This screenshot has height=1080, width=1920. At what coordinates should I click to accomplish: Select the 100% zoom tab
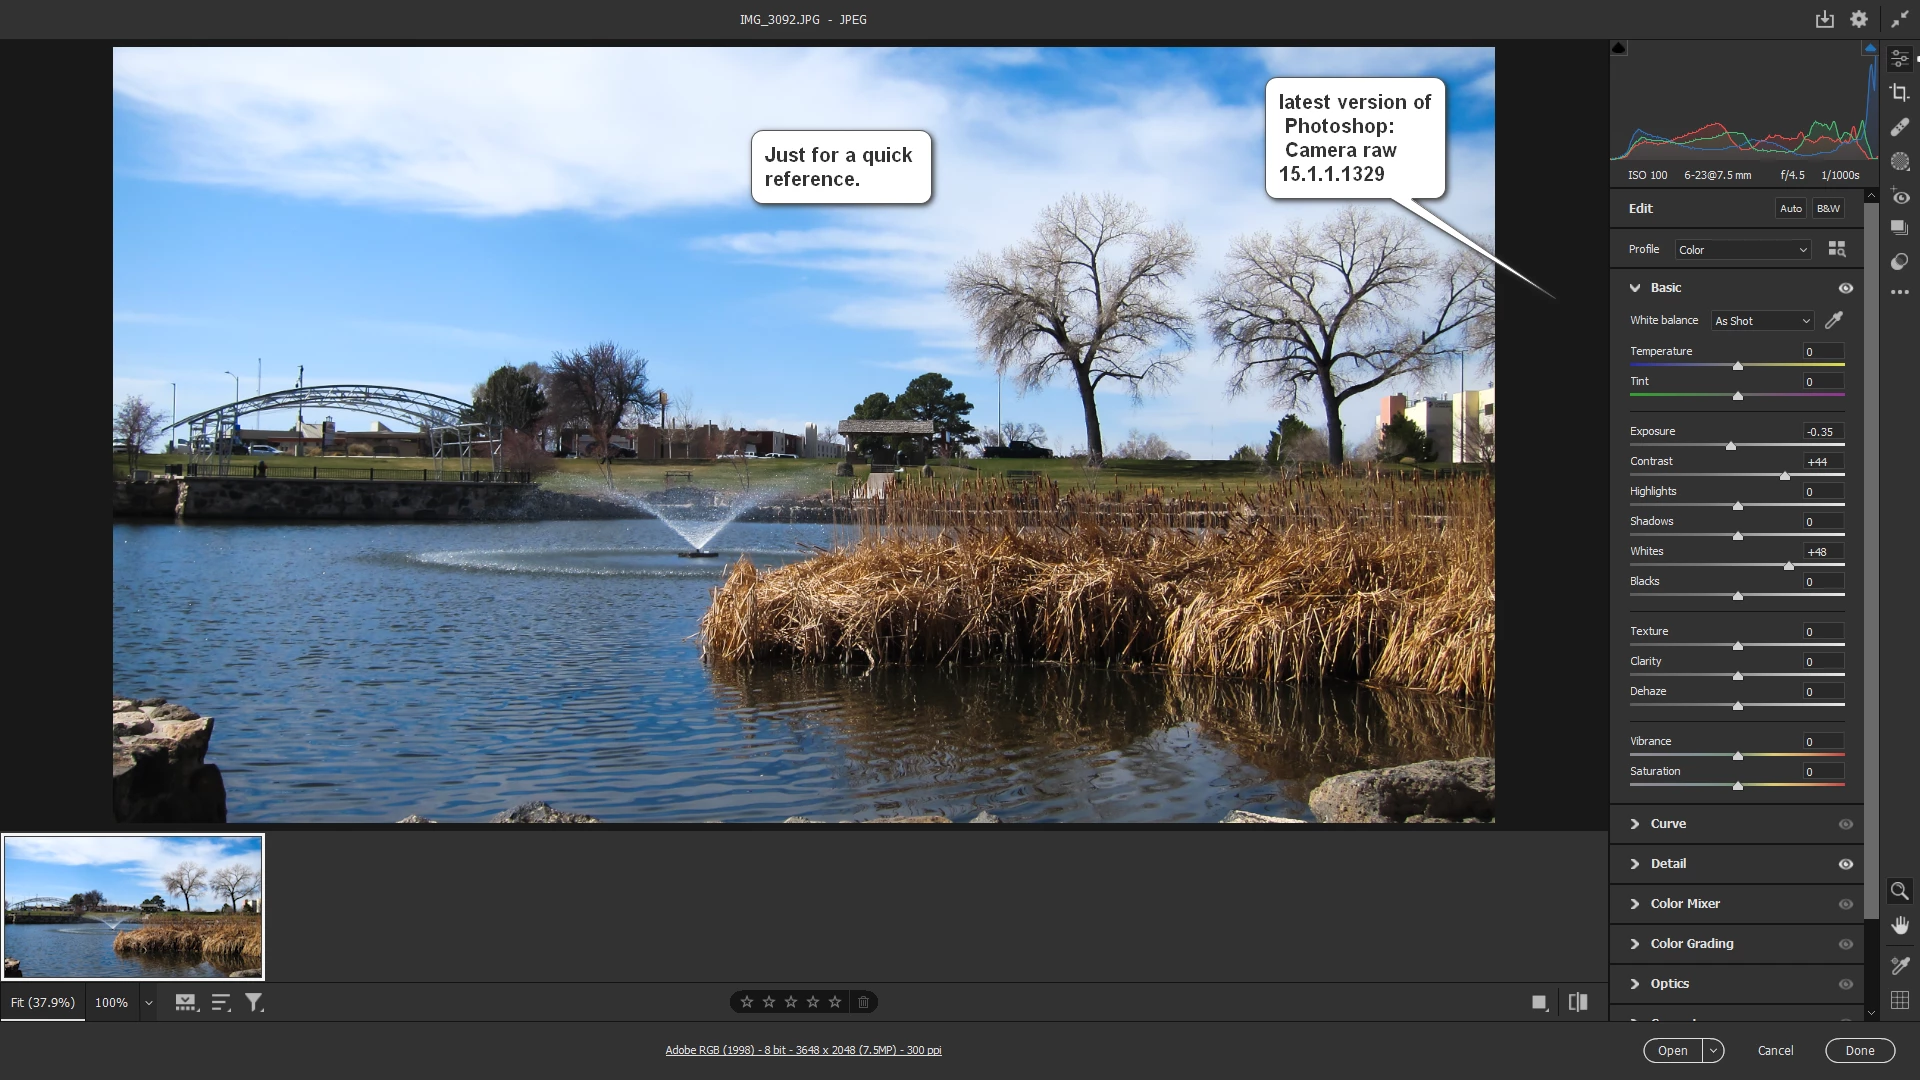click(111, 1002)
